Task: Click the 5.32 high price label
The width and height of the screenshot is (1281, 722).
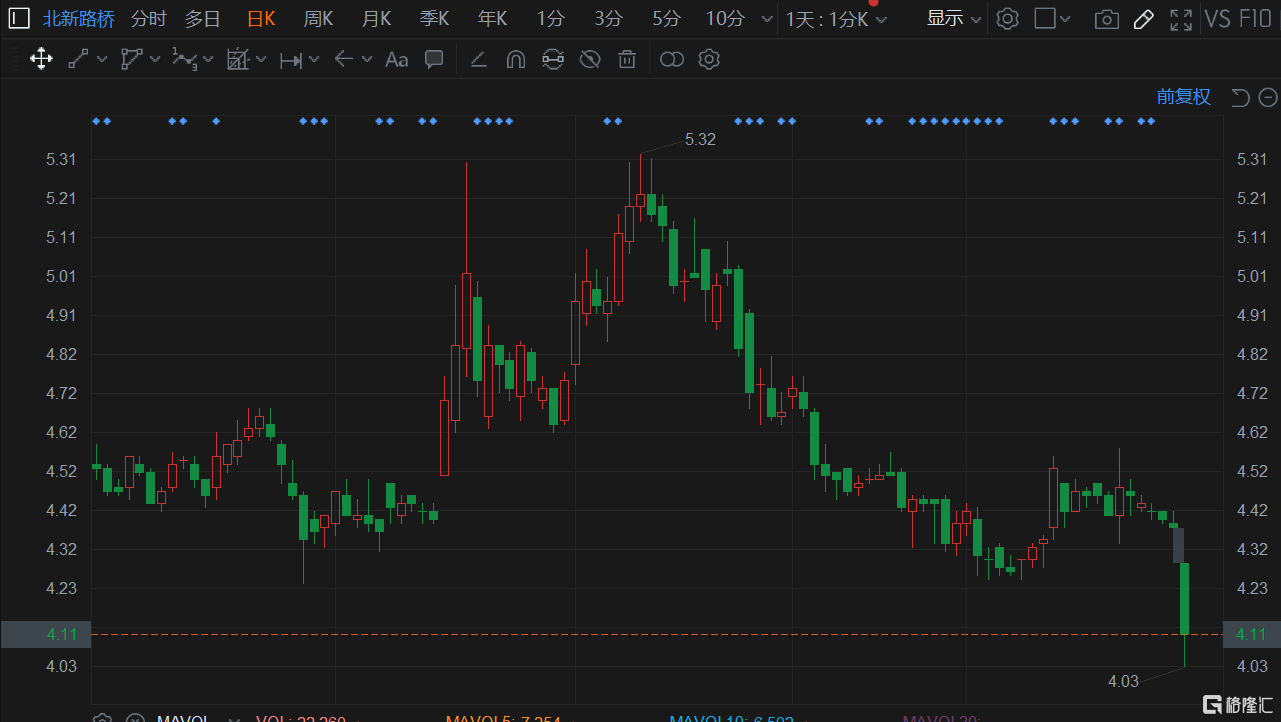Action: pos(700,139)
